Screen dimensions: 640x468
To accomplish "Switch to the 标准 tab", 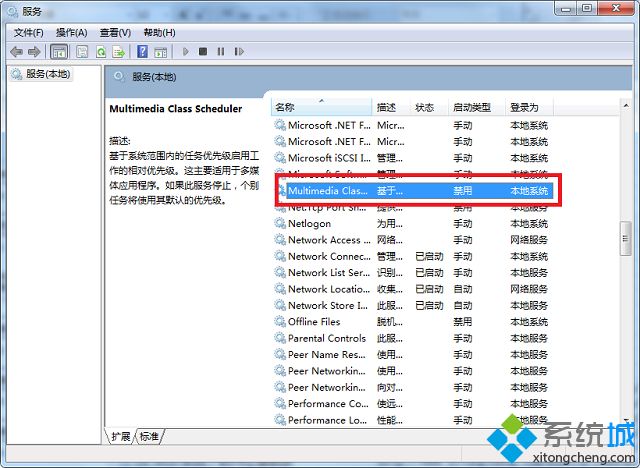I will click(149, 437).
